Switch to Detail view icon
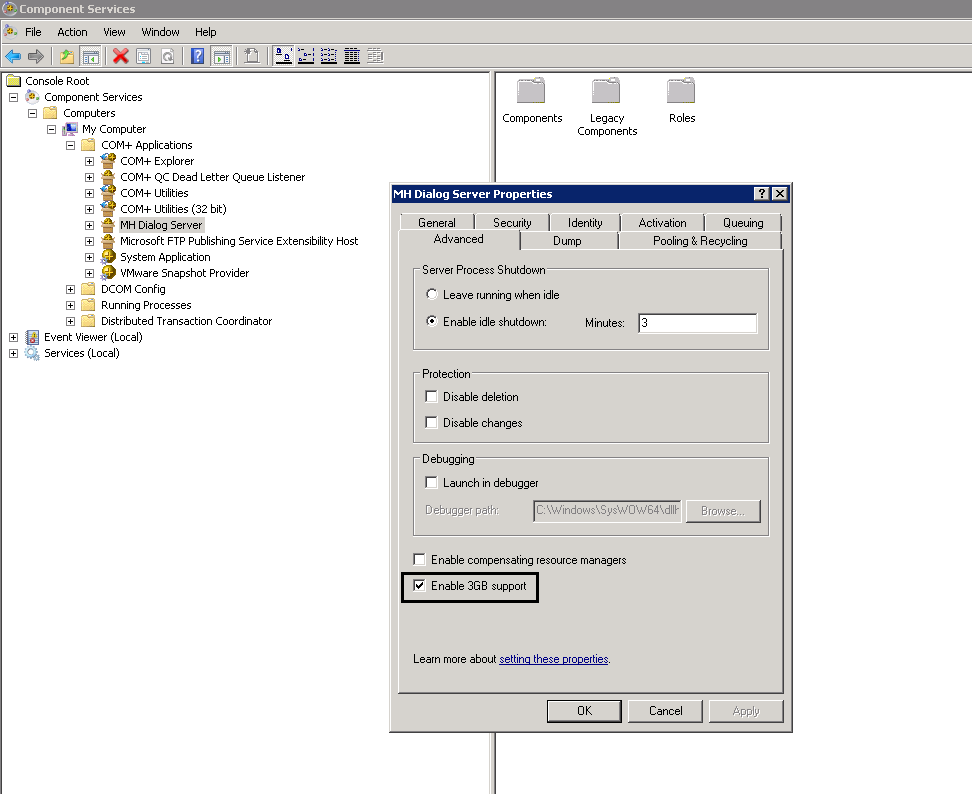The height and width of the screenshot is (794, 972). [352, 56]
